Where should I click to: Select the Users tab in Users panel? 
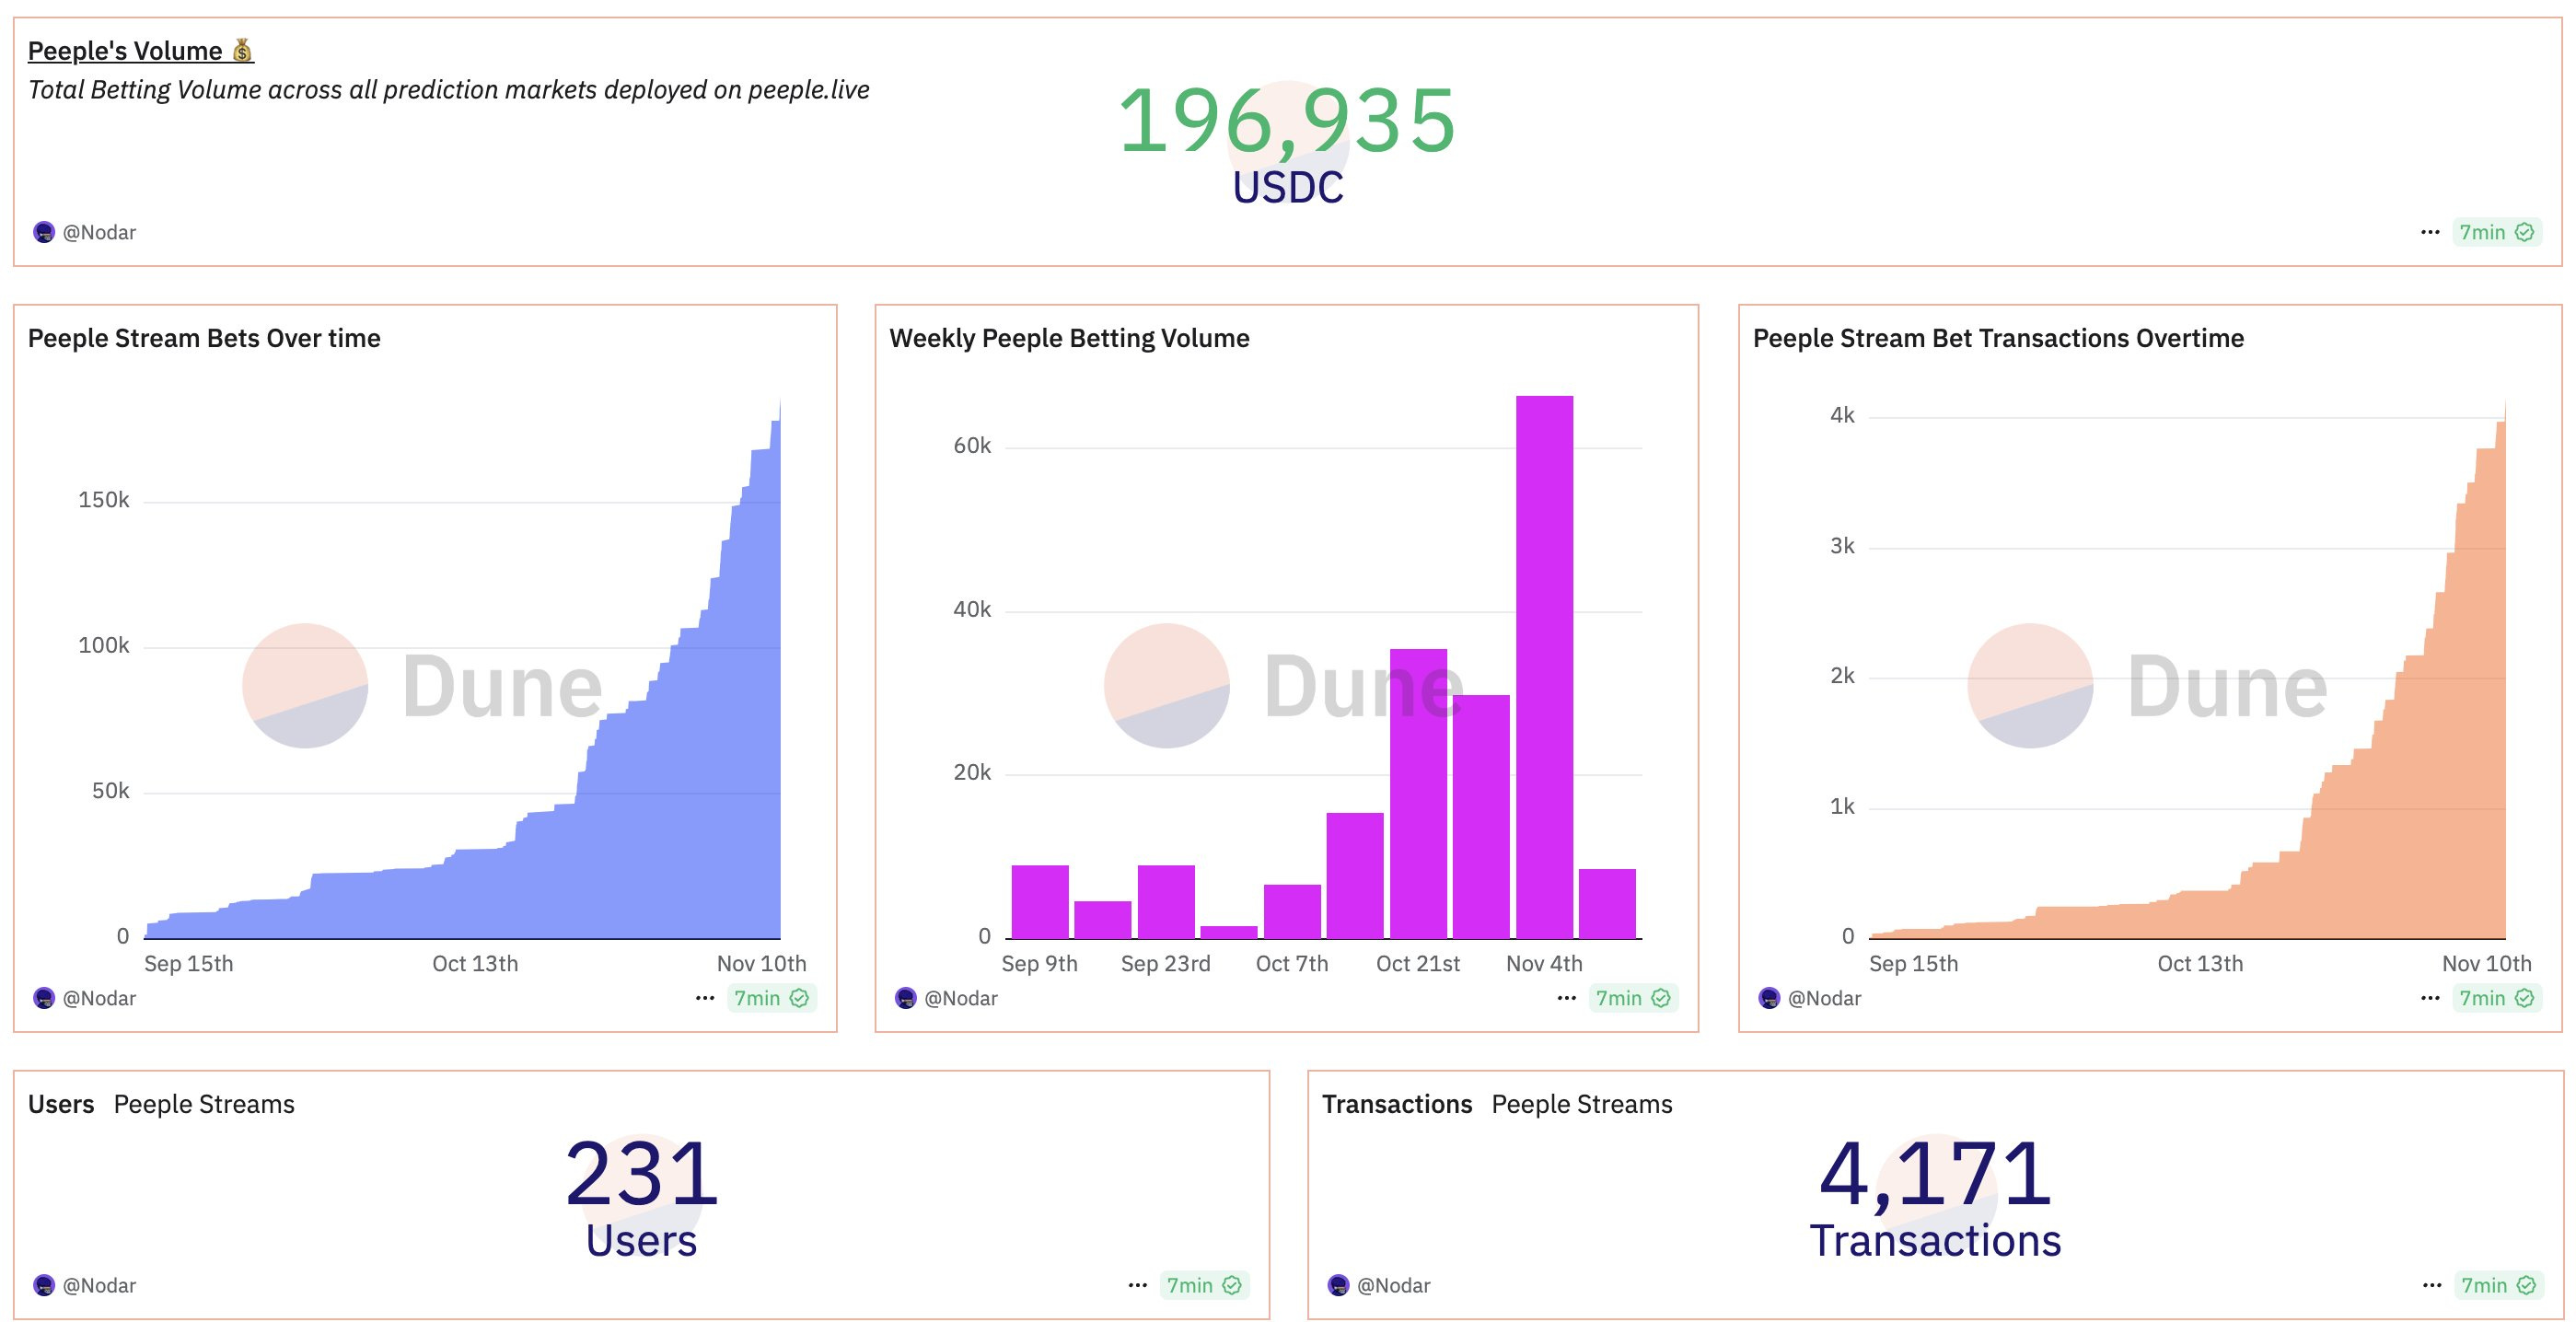click(x=61, y=1104)
